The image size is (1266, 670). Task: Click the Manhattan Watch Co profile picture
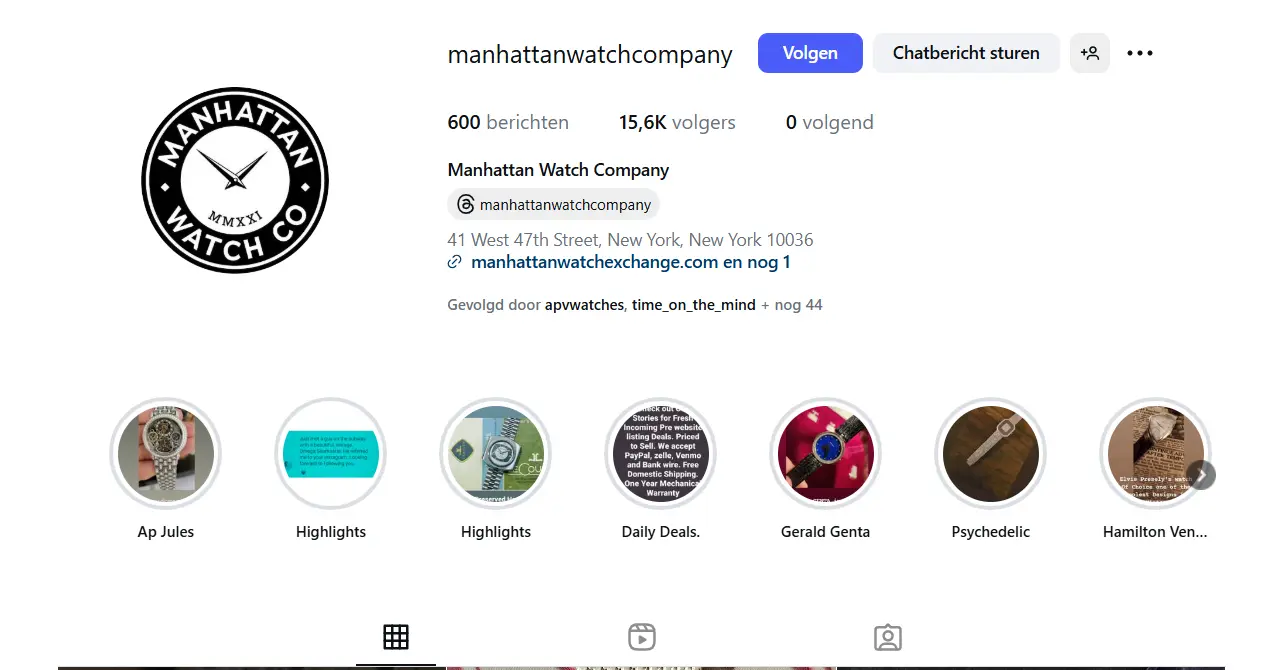point(235,180)
